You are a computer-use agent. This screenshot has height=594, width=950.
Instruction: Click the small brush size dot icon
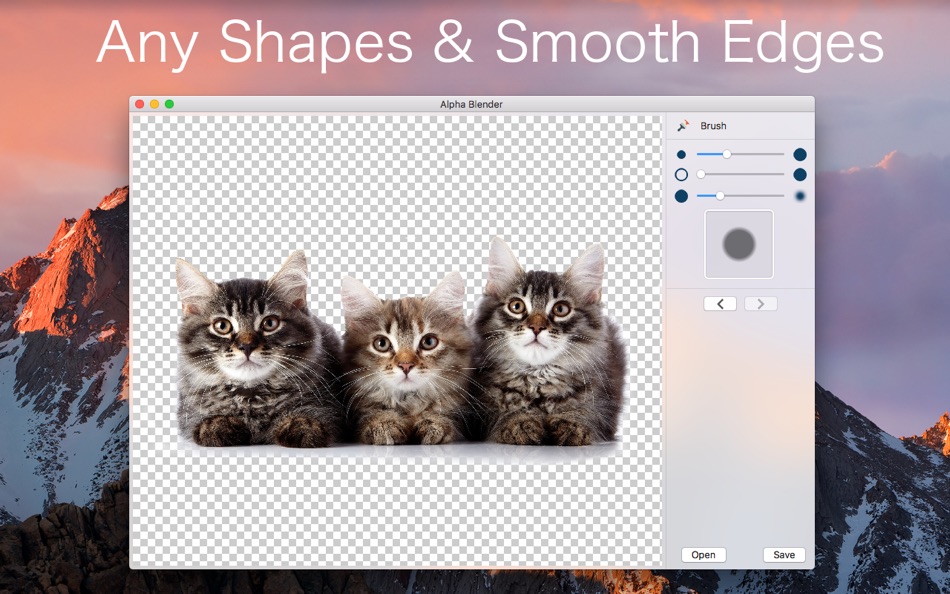tap(681, 155)
